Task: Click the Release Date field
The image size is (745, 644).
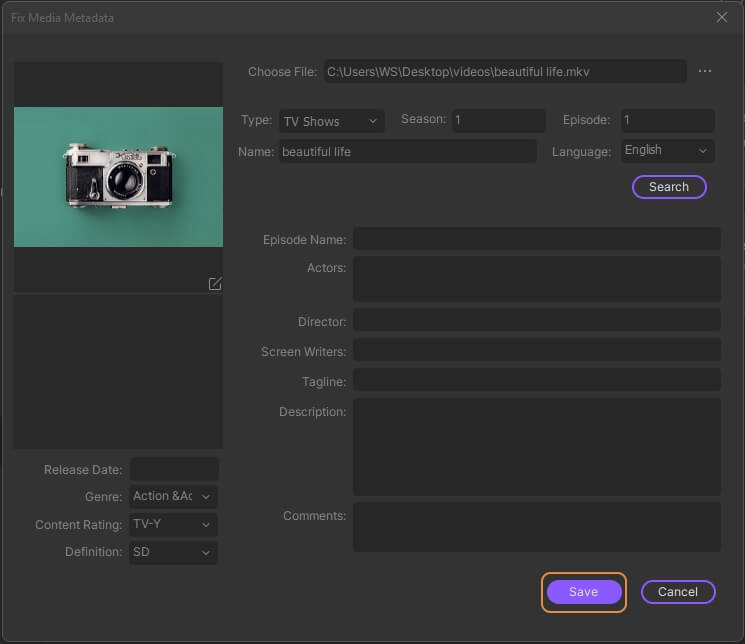Action: 174,469
